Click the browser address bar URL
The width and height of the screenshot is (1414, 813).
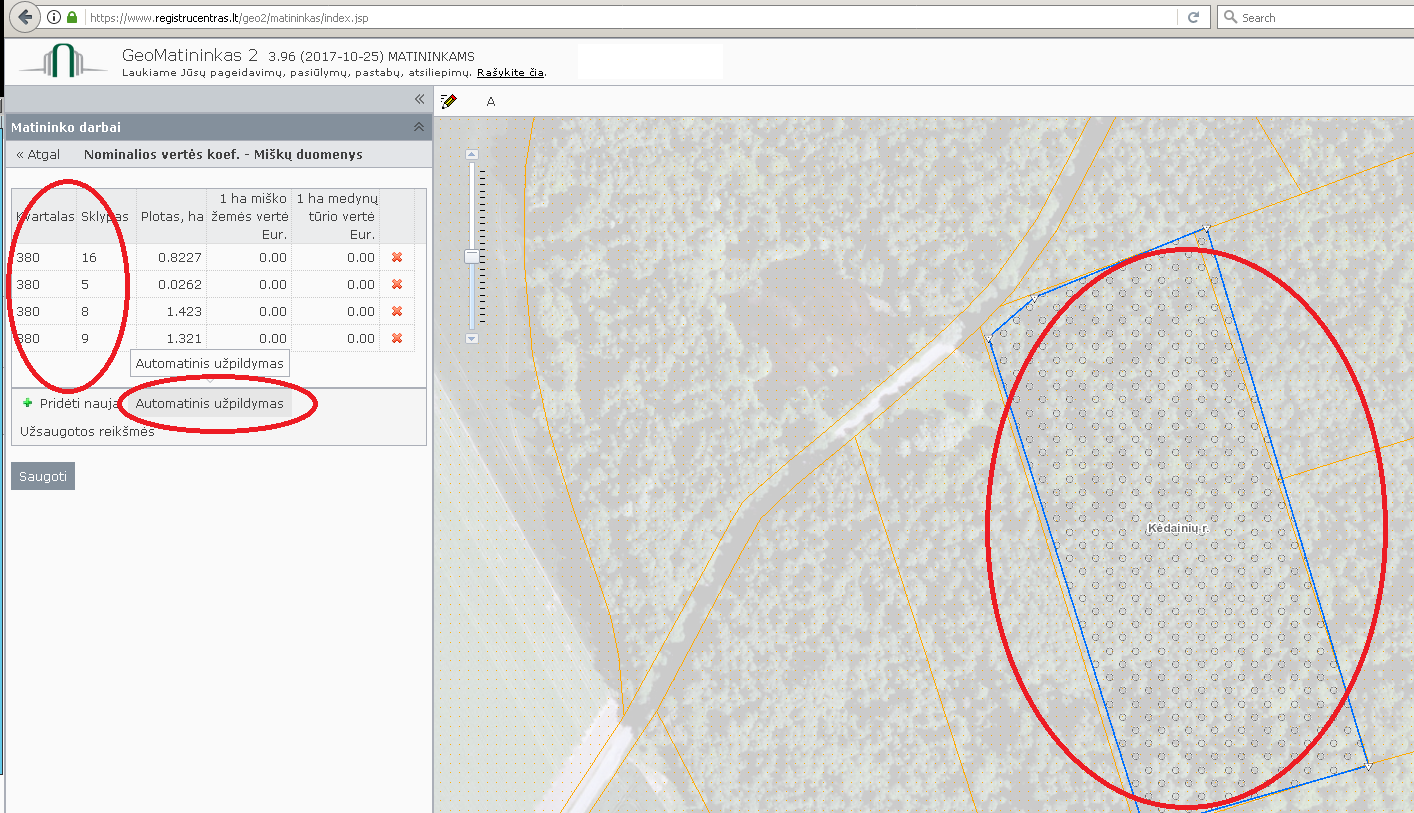[x=632, y=17]
